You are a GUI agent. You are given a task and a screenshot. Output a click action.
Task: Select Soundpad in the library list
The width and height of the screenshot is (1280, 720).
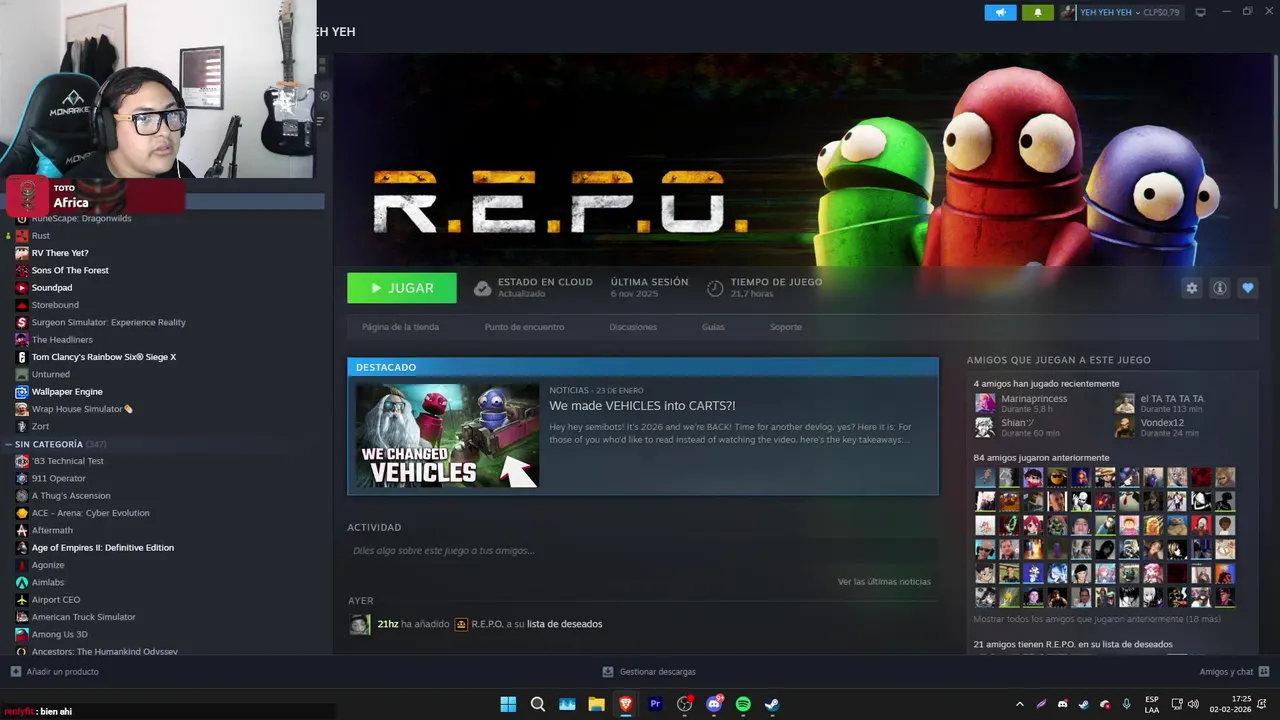pos(52,288)
